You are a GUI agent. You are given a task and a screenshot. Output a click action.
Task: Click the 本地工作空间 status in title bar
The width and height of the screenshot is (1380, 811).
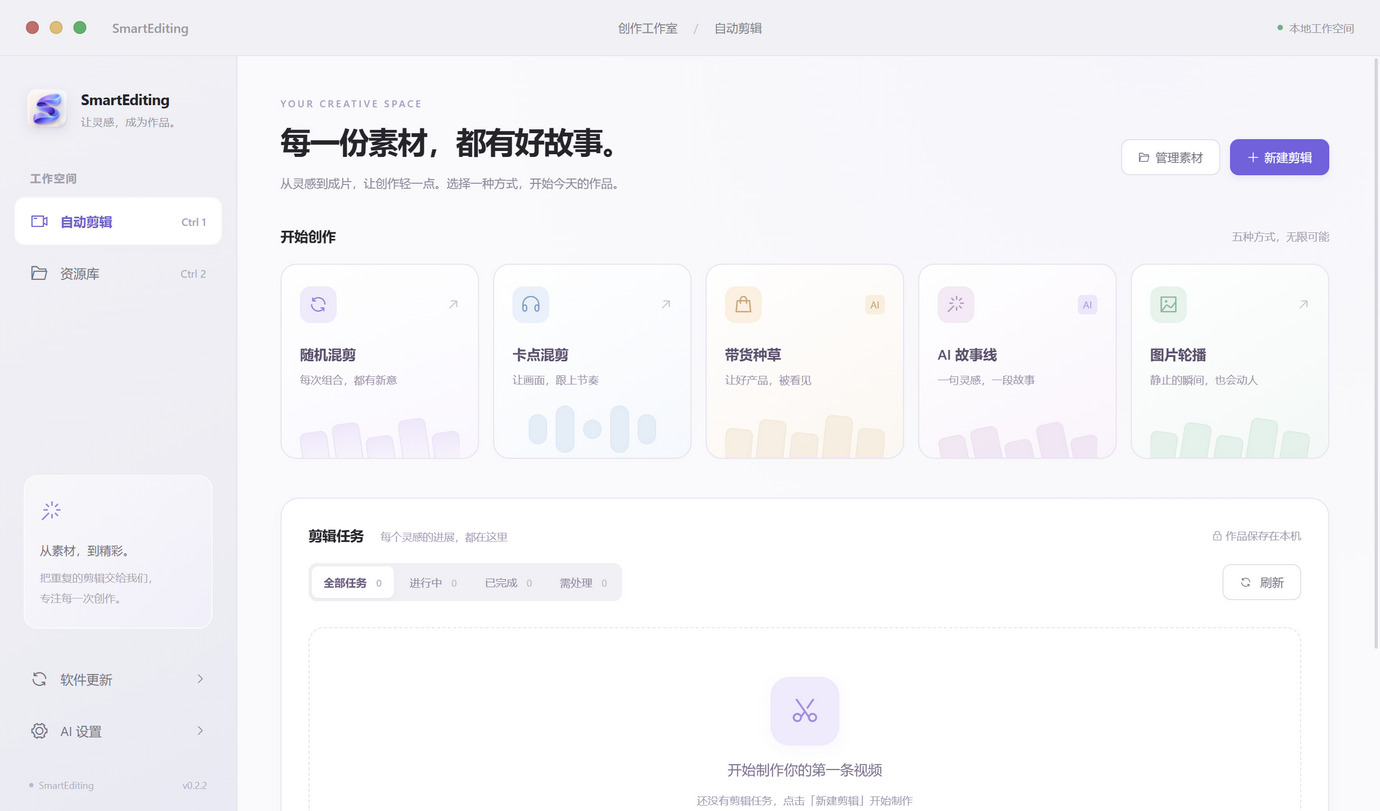pos(1316,28)
